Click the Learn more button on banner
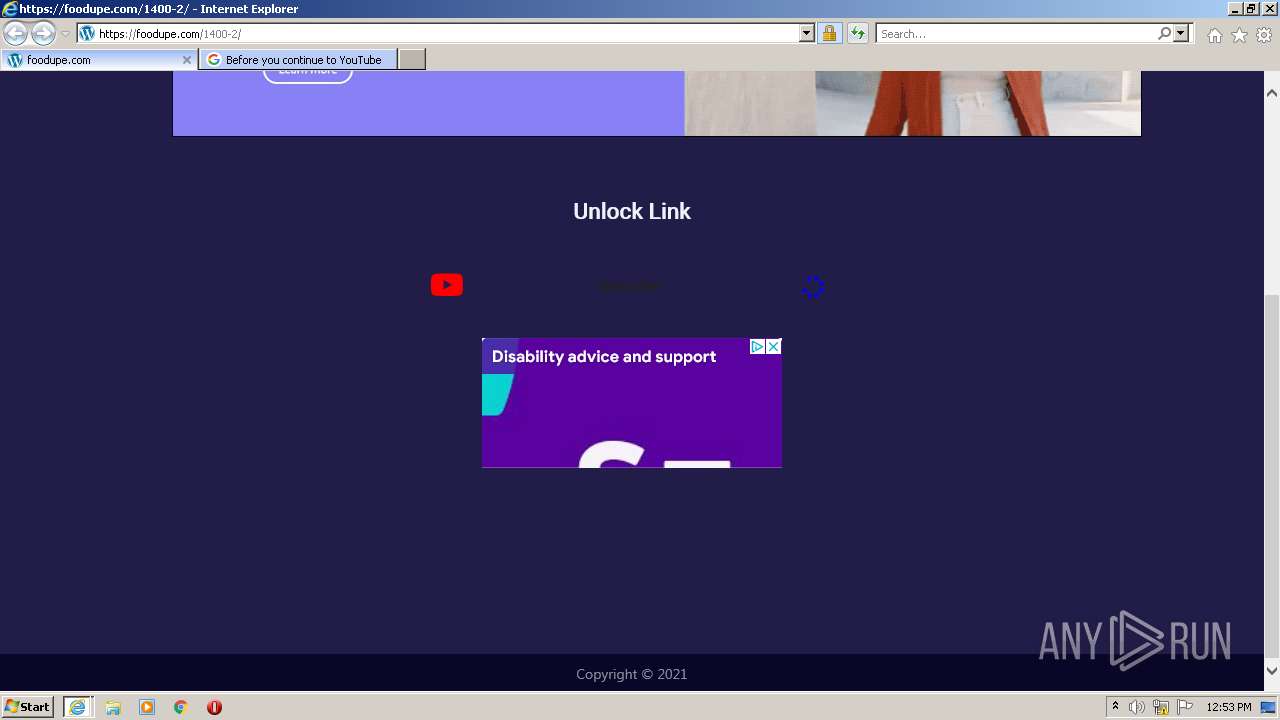The height and width of the screenshot is (720, 1280). coord(308,73)
